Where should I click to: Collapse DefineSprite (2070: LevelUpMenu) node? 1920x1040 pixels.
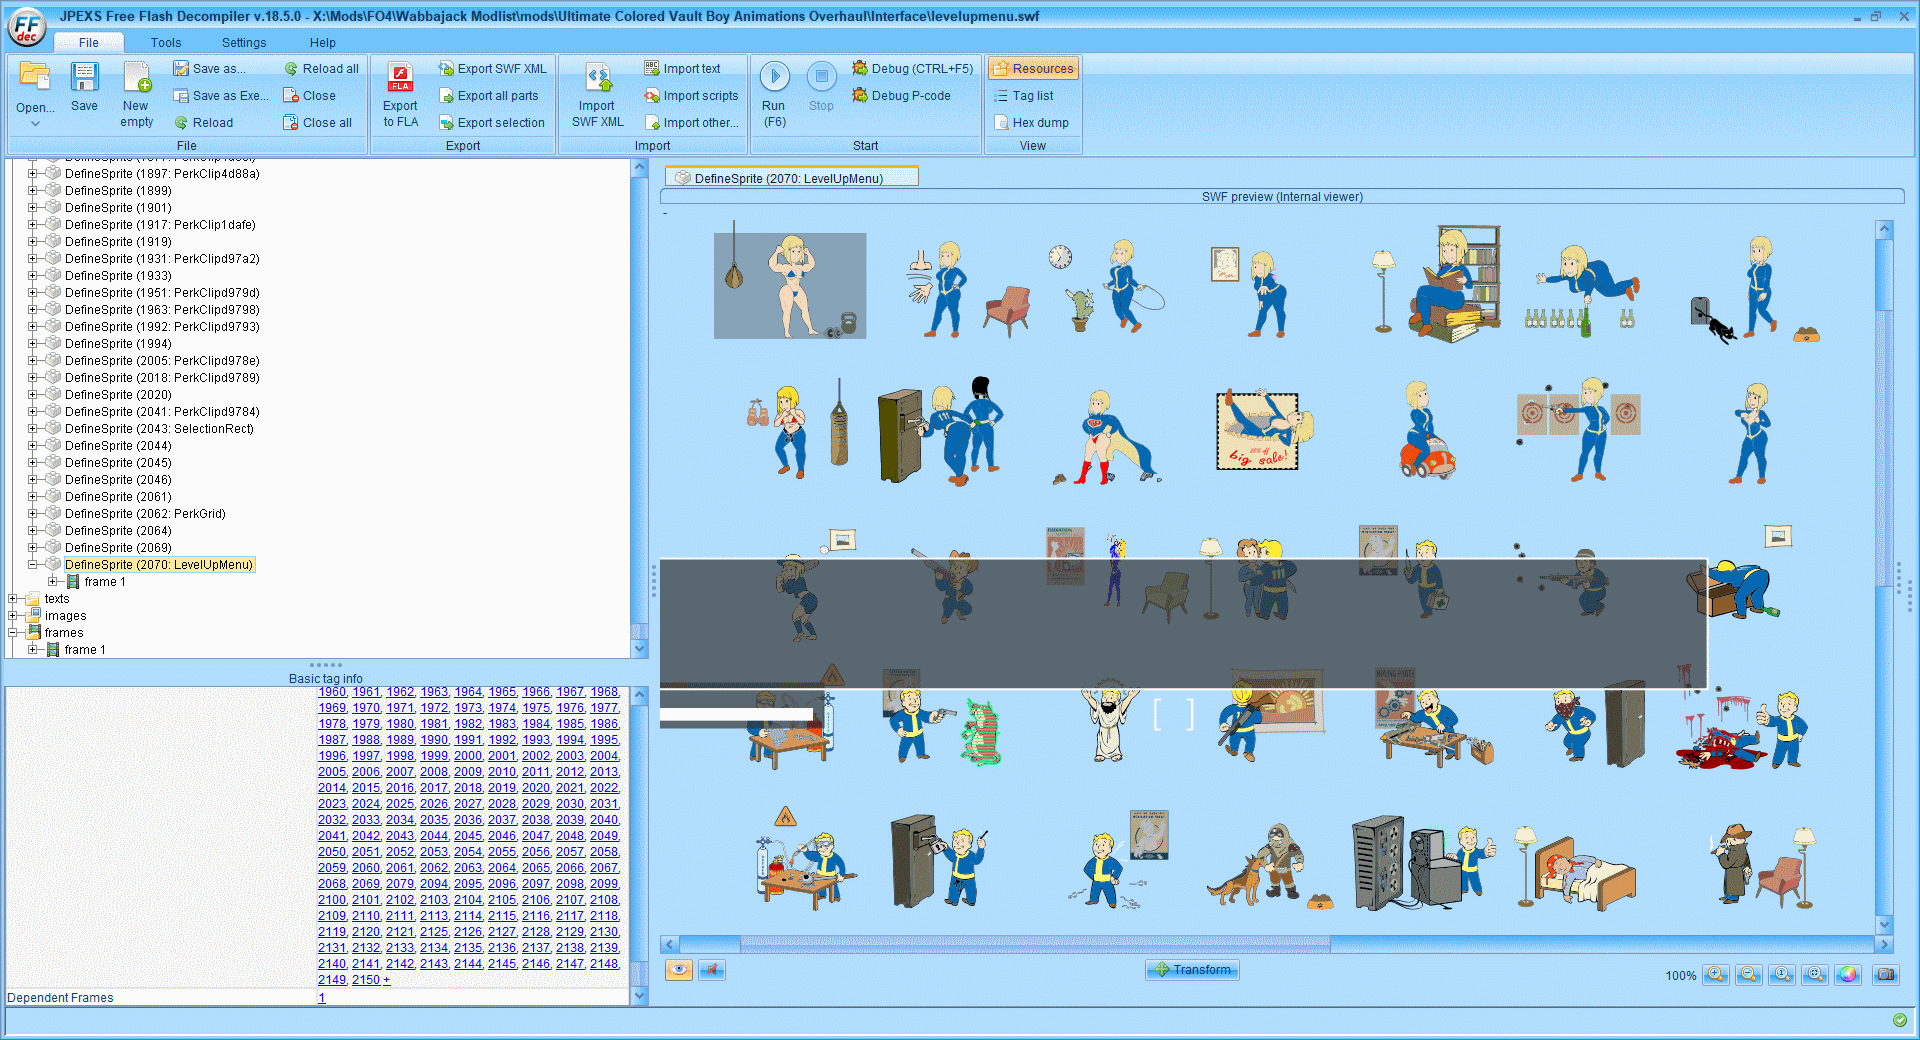point(33,565)
